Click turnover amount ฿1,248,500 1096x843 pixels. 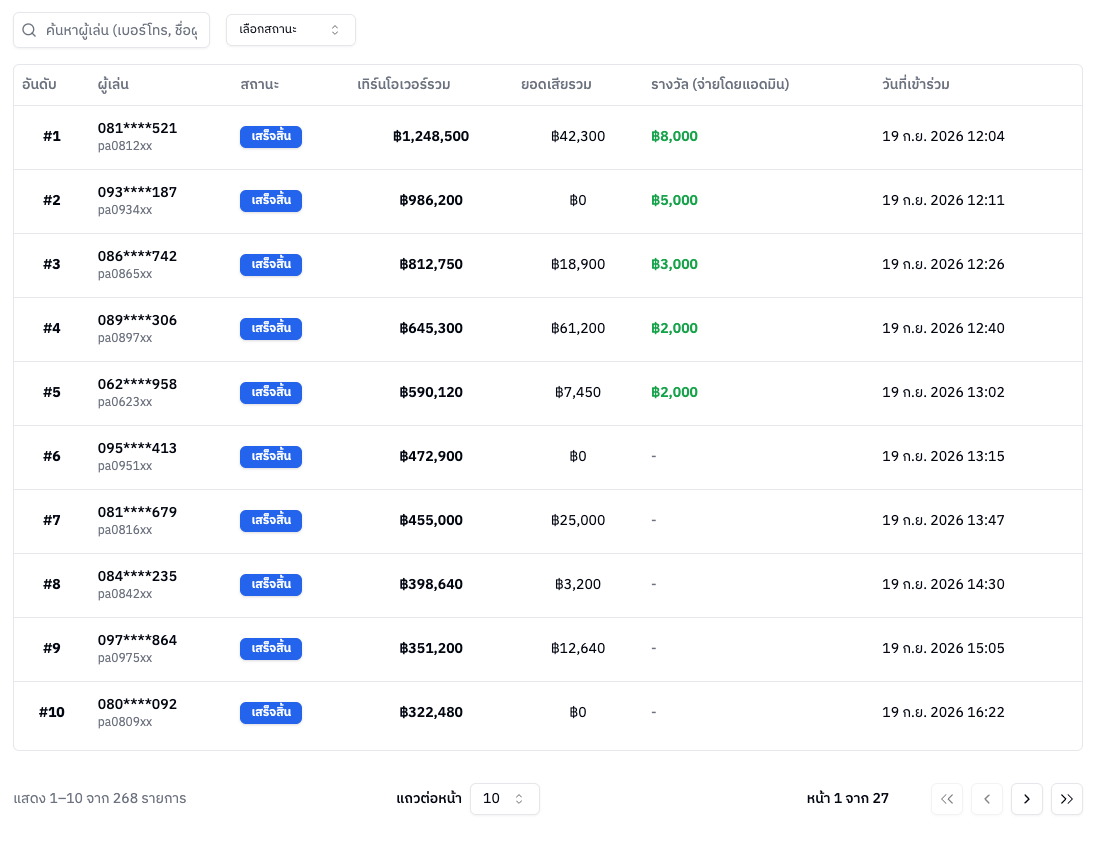pyautogui.click(x=431, y=136)
